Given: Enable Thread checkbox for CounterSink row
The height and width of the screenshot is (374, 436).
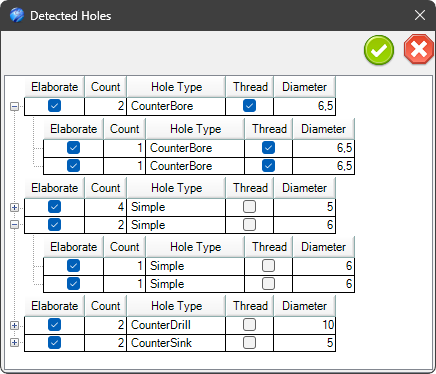Looking at the screenshot, I should pos(249,343).
